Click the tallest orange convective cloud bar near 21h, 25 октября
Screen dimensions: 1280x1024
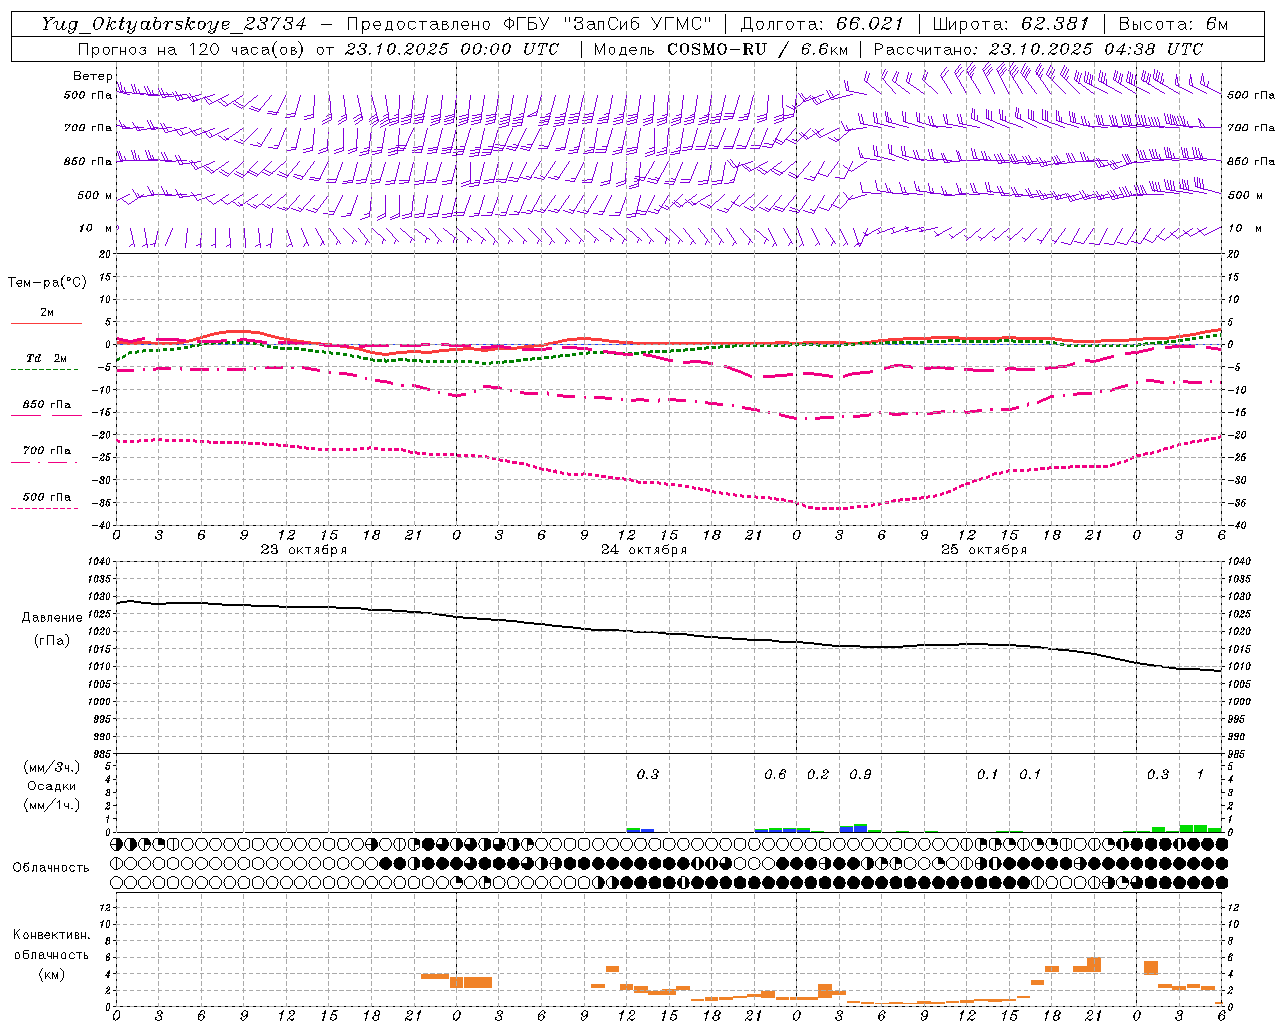click(1094, 964)
